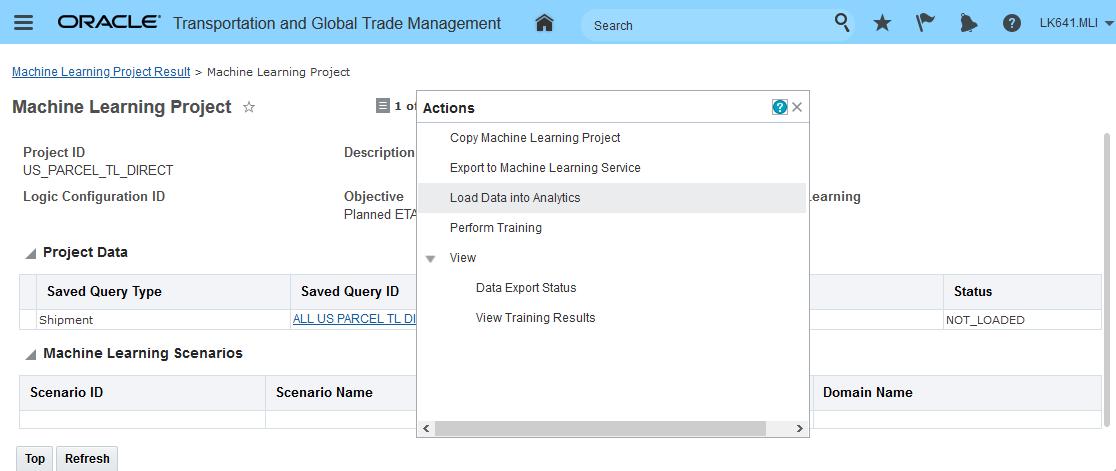Click in the Search input field
The width and height of the screenshot is (1116, 471).
705,25
